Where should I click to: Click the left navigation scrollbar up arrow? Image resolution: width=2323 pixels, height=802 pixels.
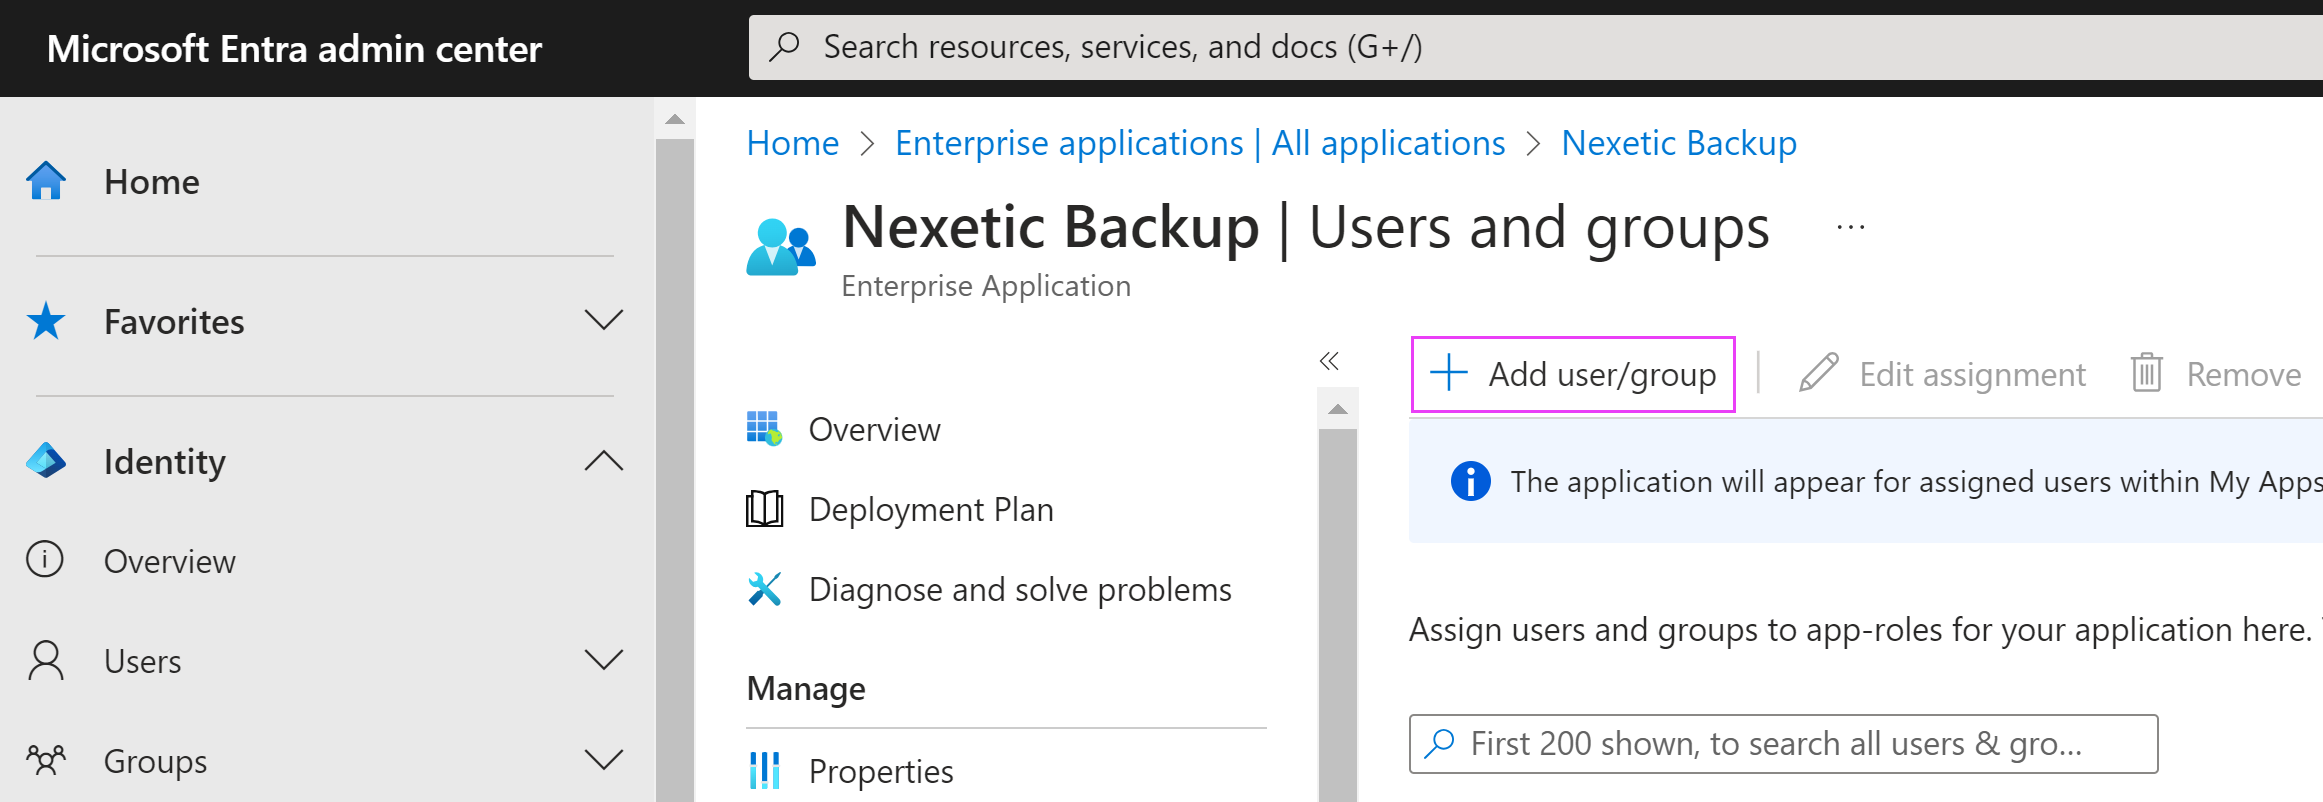coord(675,119)
